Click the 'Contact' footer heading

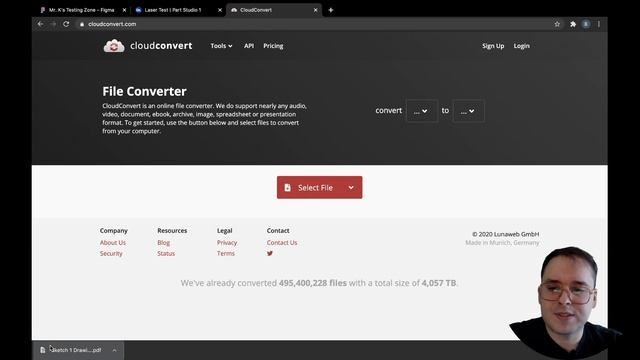click(278, 231)
